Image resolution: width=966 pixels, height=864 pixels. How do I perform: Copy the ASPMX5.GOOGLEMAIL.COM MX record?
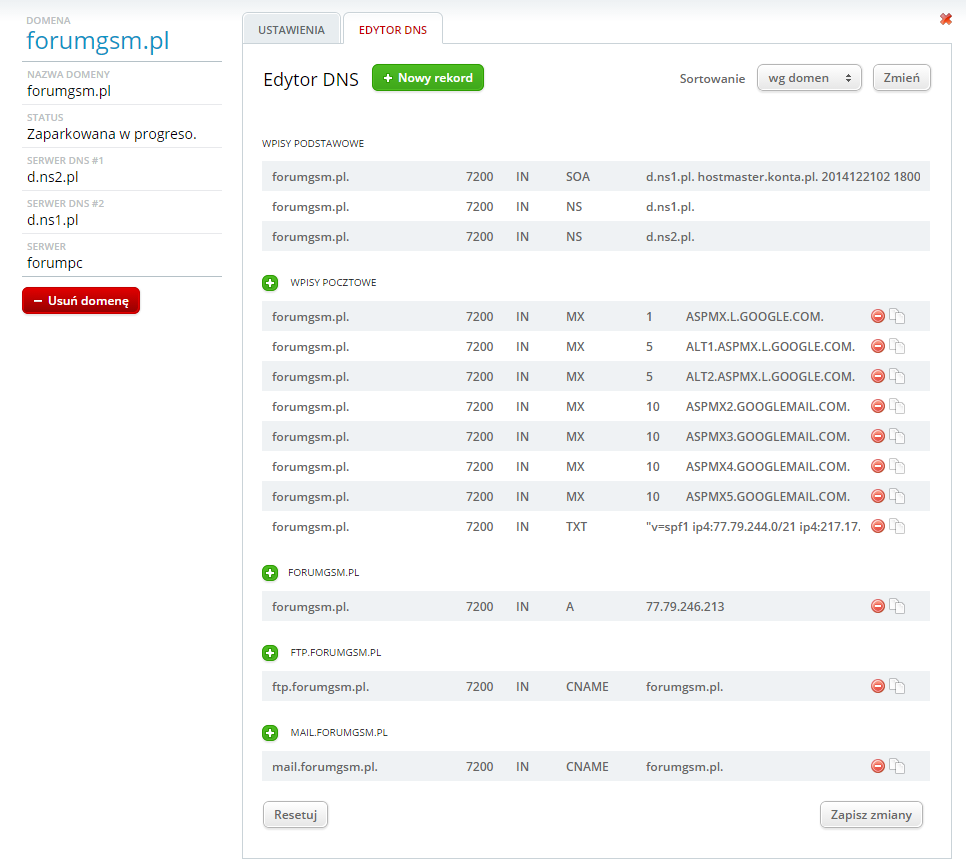point(898,497)
